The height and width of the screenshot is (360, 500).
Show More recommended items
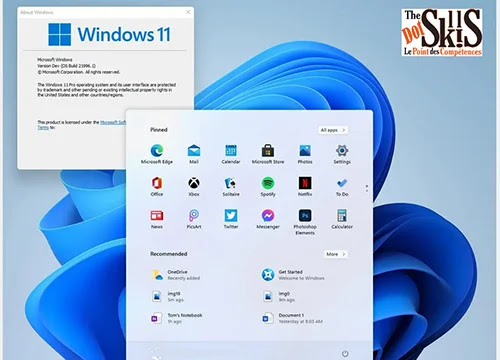click(336, 254)
